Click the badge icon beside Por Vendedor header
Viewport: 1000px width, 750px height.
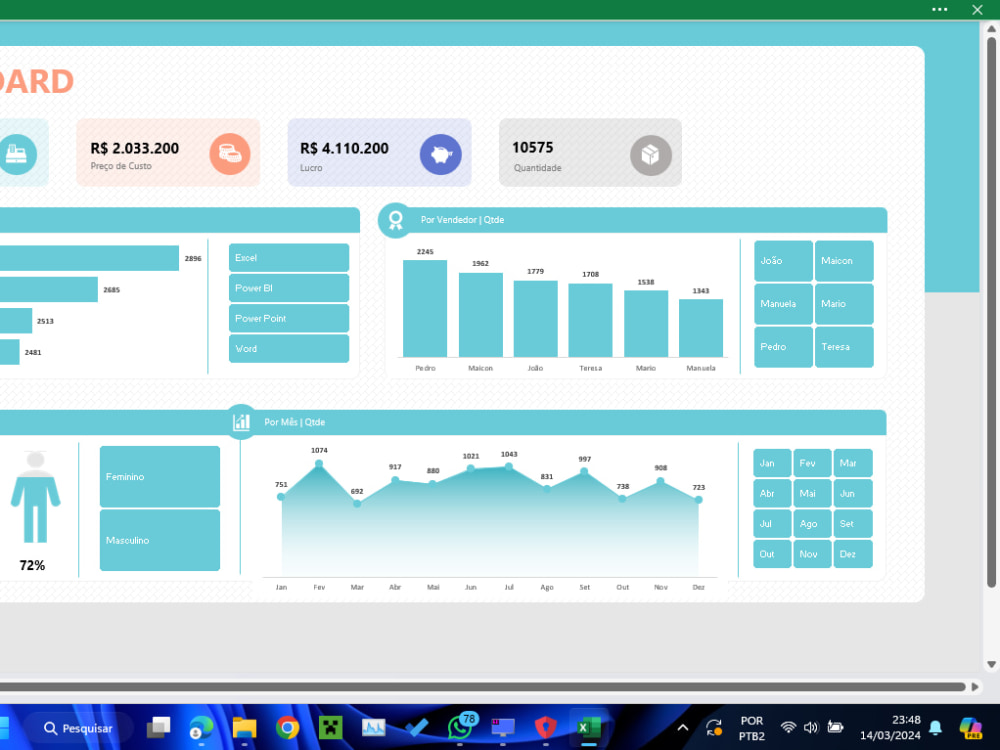[x=395, y=219]
